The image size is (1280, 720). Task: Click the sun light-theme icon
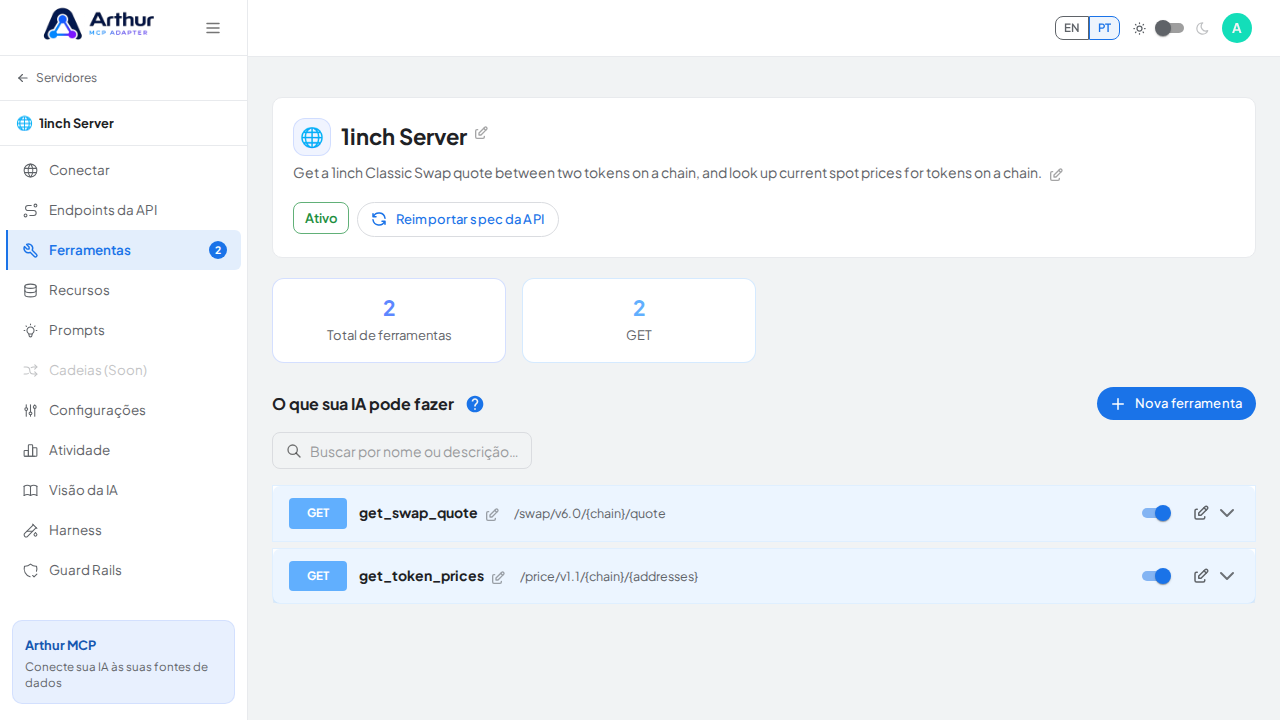click(x=1139, y=28)
